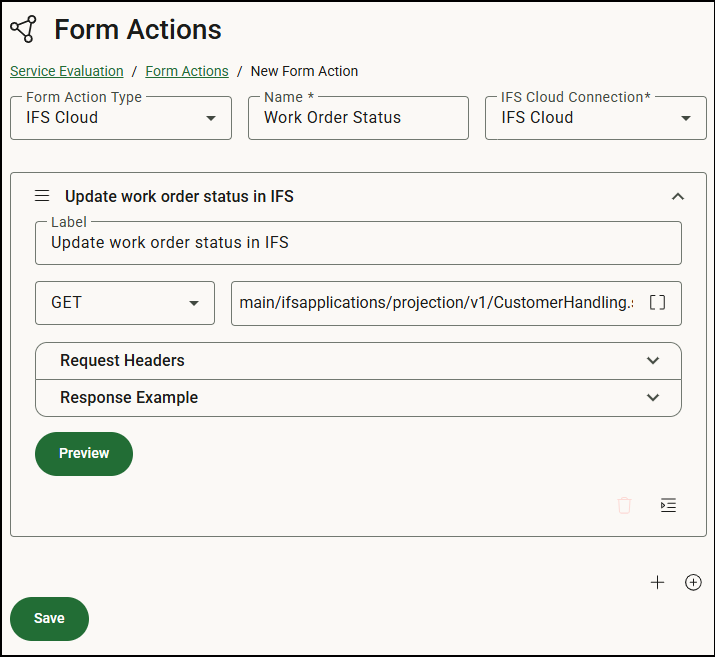Delete step with the trash icon
This screenshot has width=715, height=657.
point(624,505)
